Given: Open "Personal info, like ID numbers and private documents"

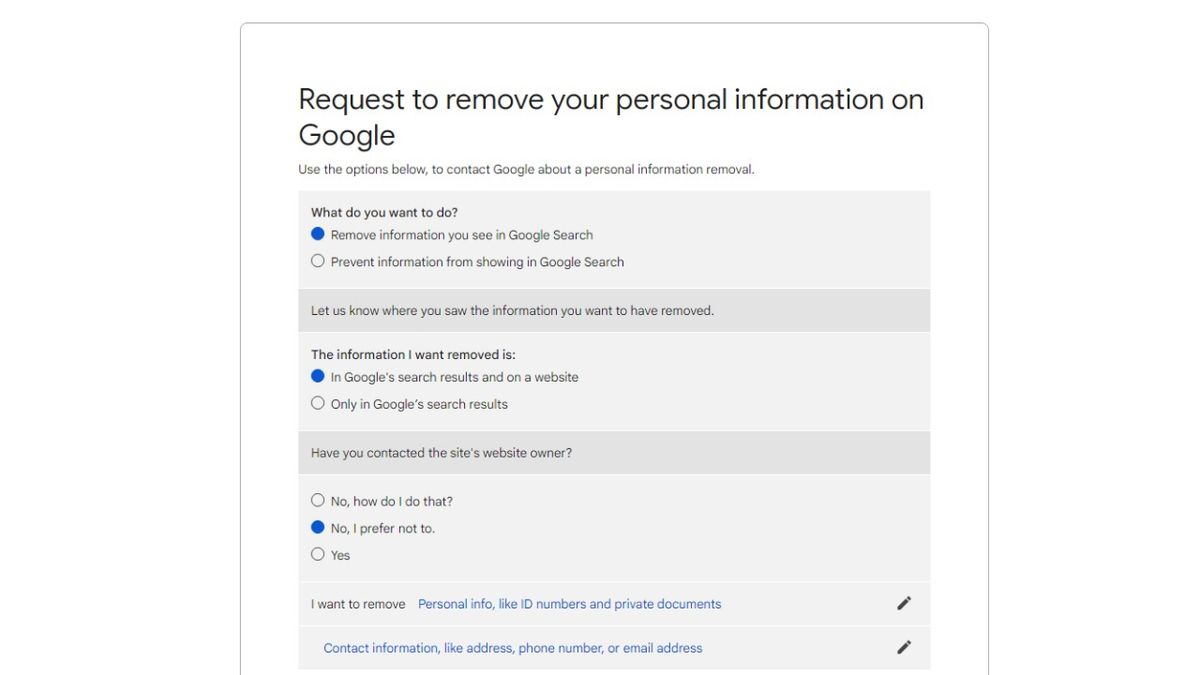Looking at the screenshot, I should (x=569, y=603).
